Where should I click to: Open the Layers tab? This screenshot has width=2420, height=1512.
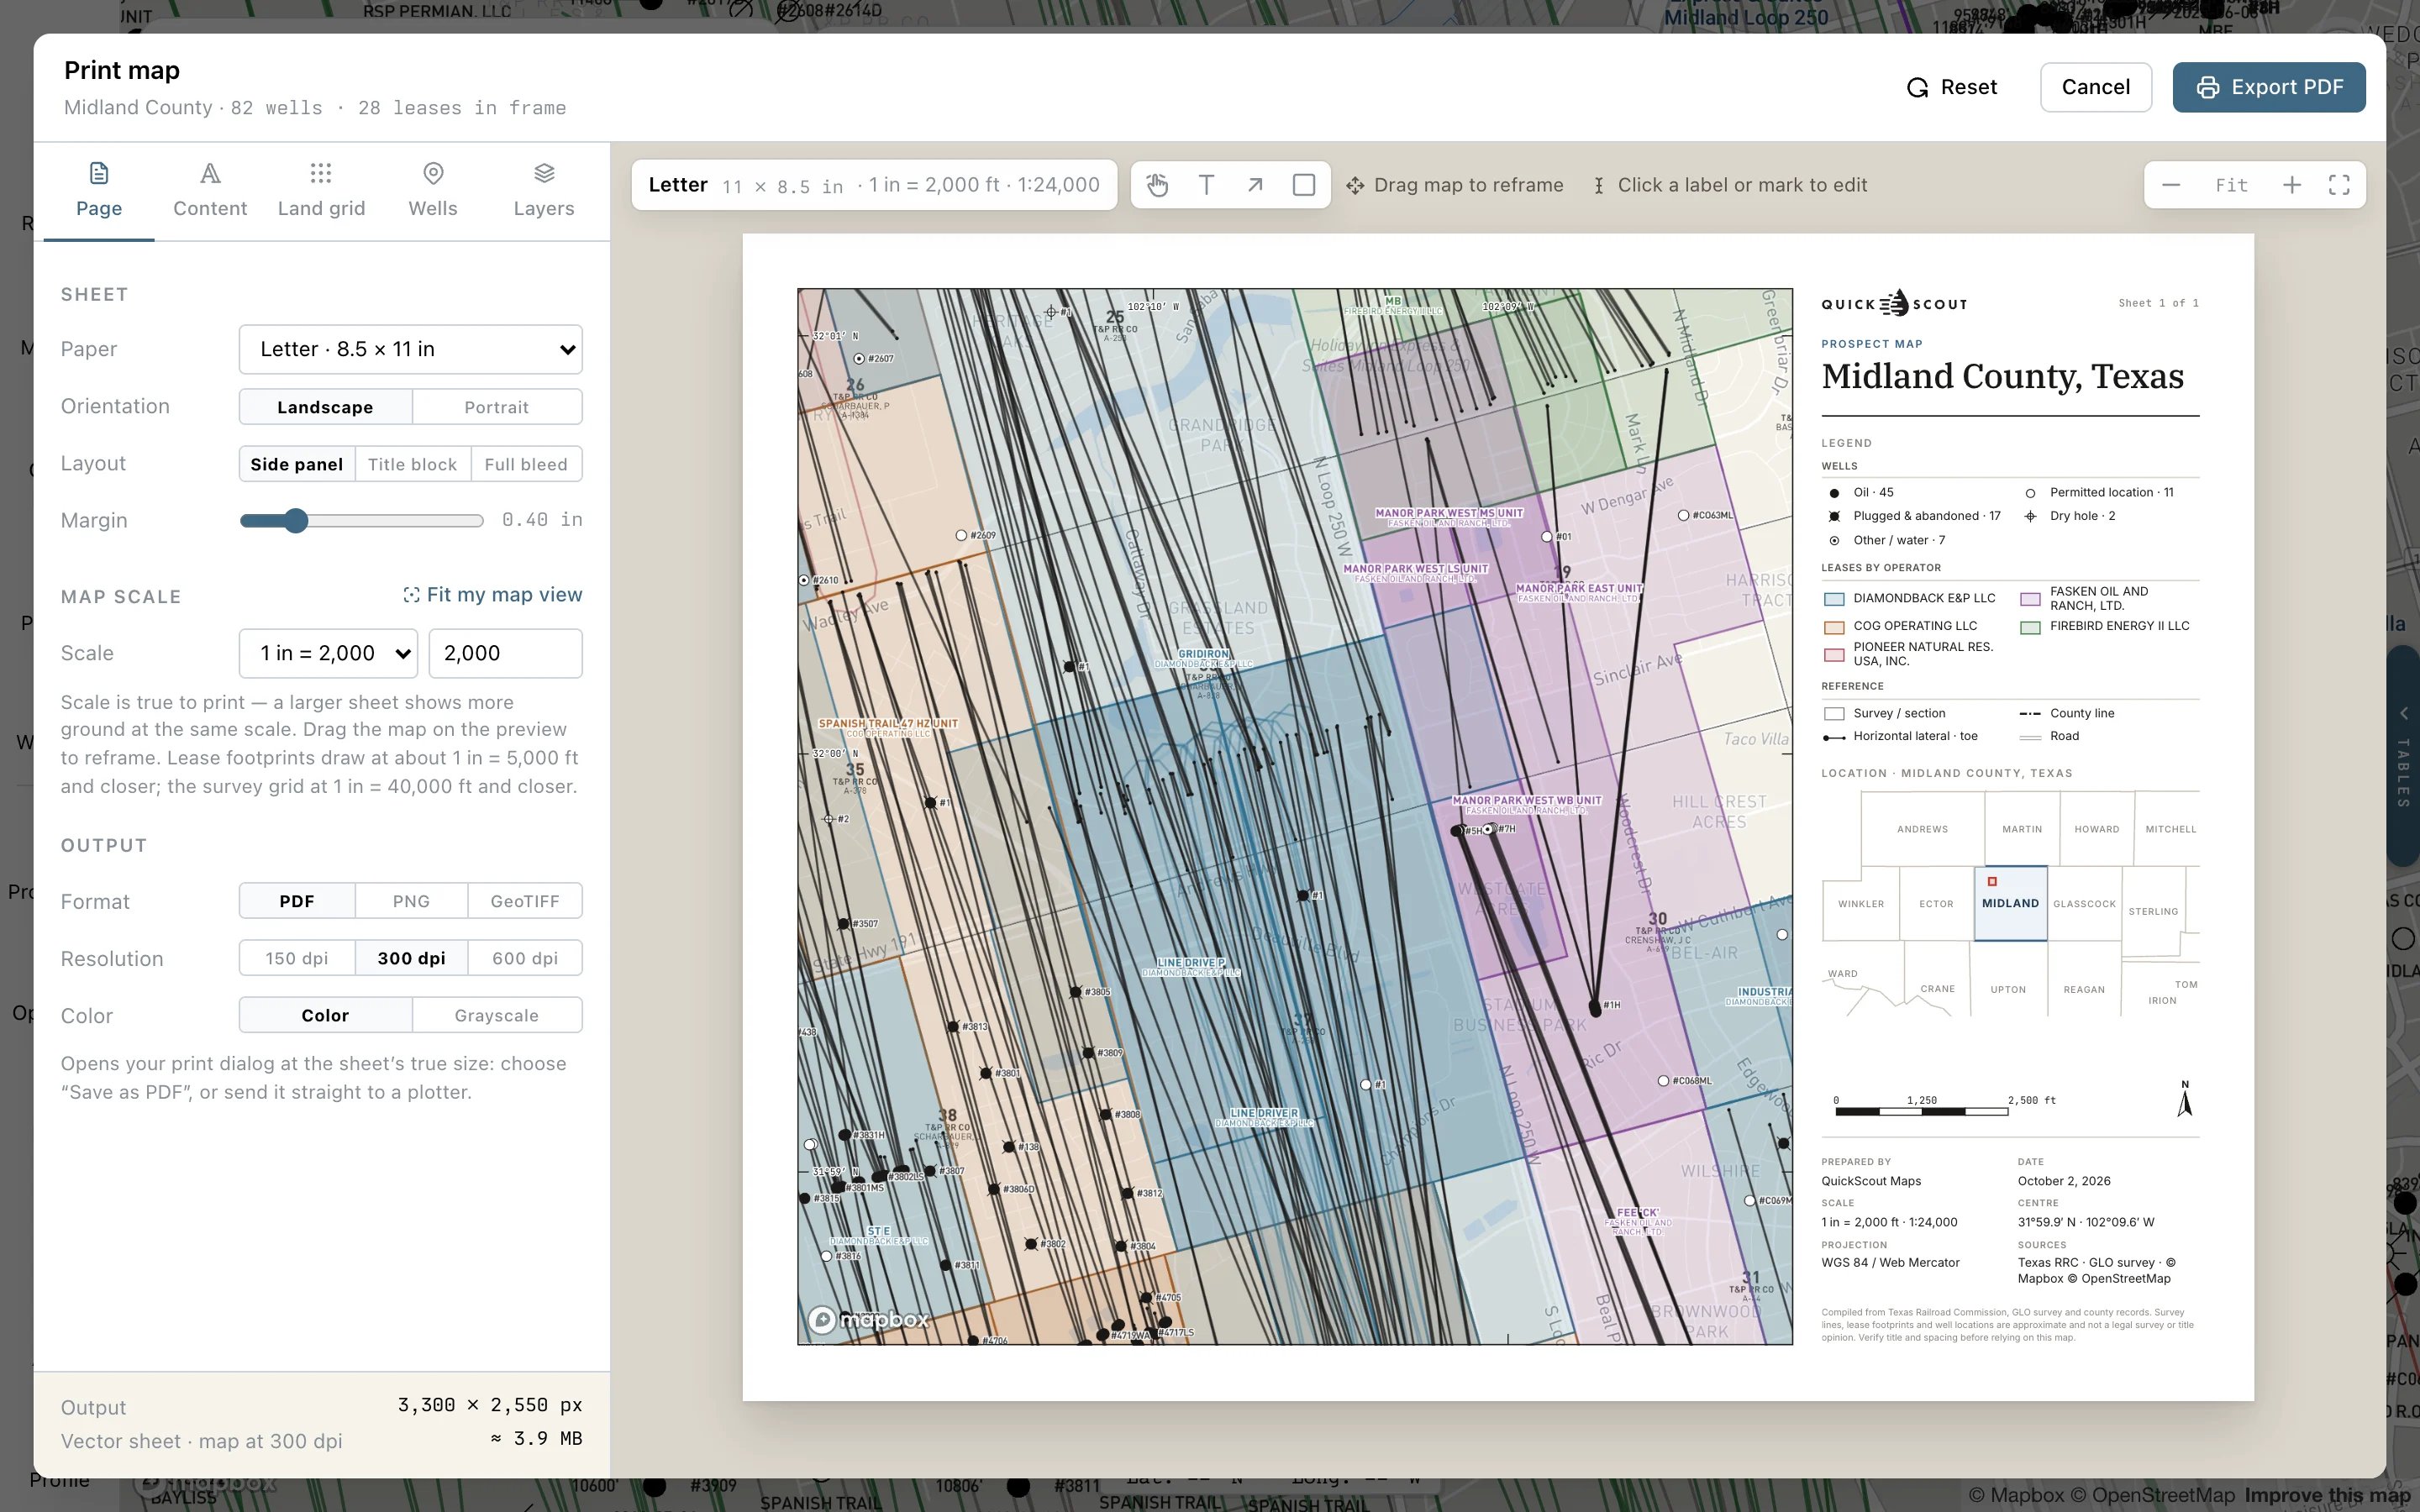pyautogui.click(x=544, y=190)
